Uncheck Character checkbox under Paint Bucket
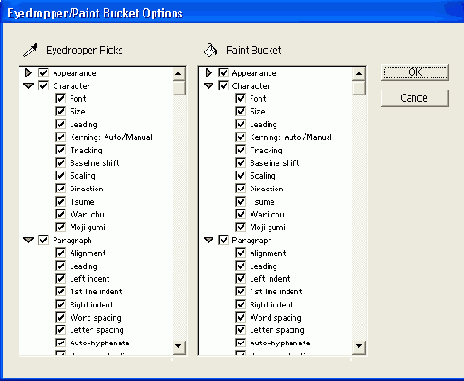 tap(223, 86)
